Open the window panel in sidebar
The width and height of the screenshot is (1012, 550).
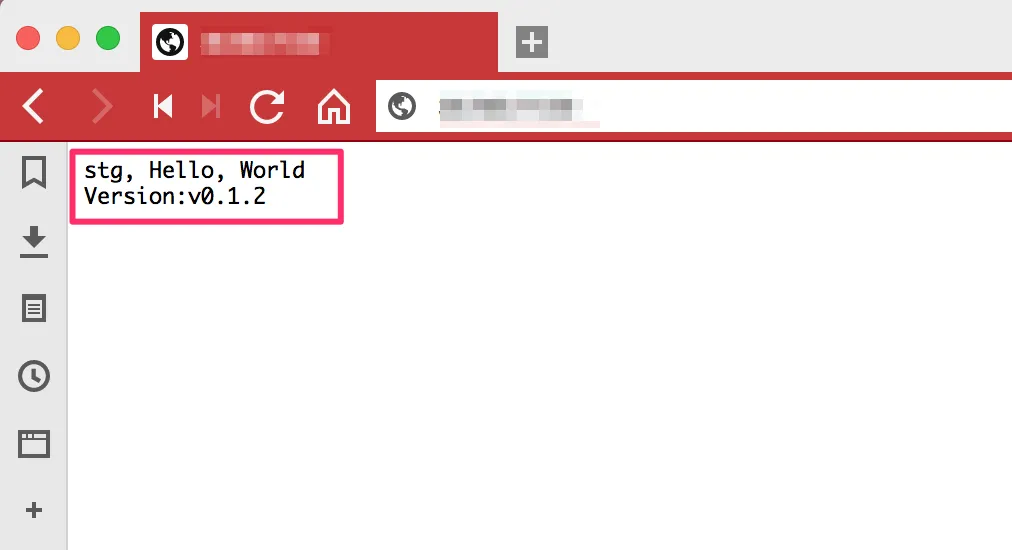(34, 444)
